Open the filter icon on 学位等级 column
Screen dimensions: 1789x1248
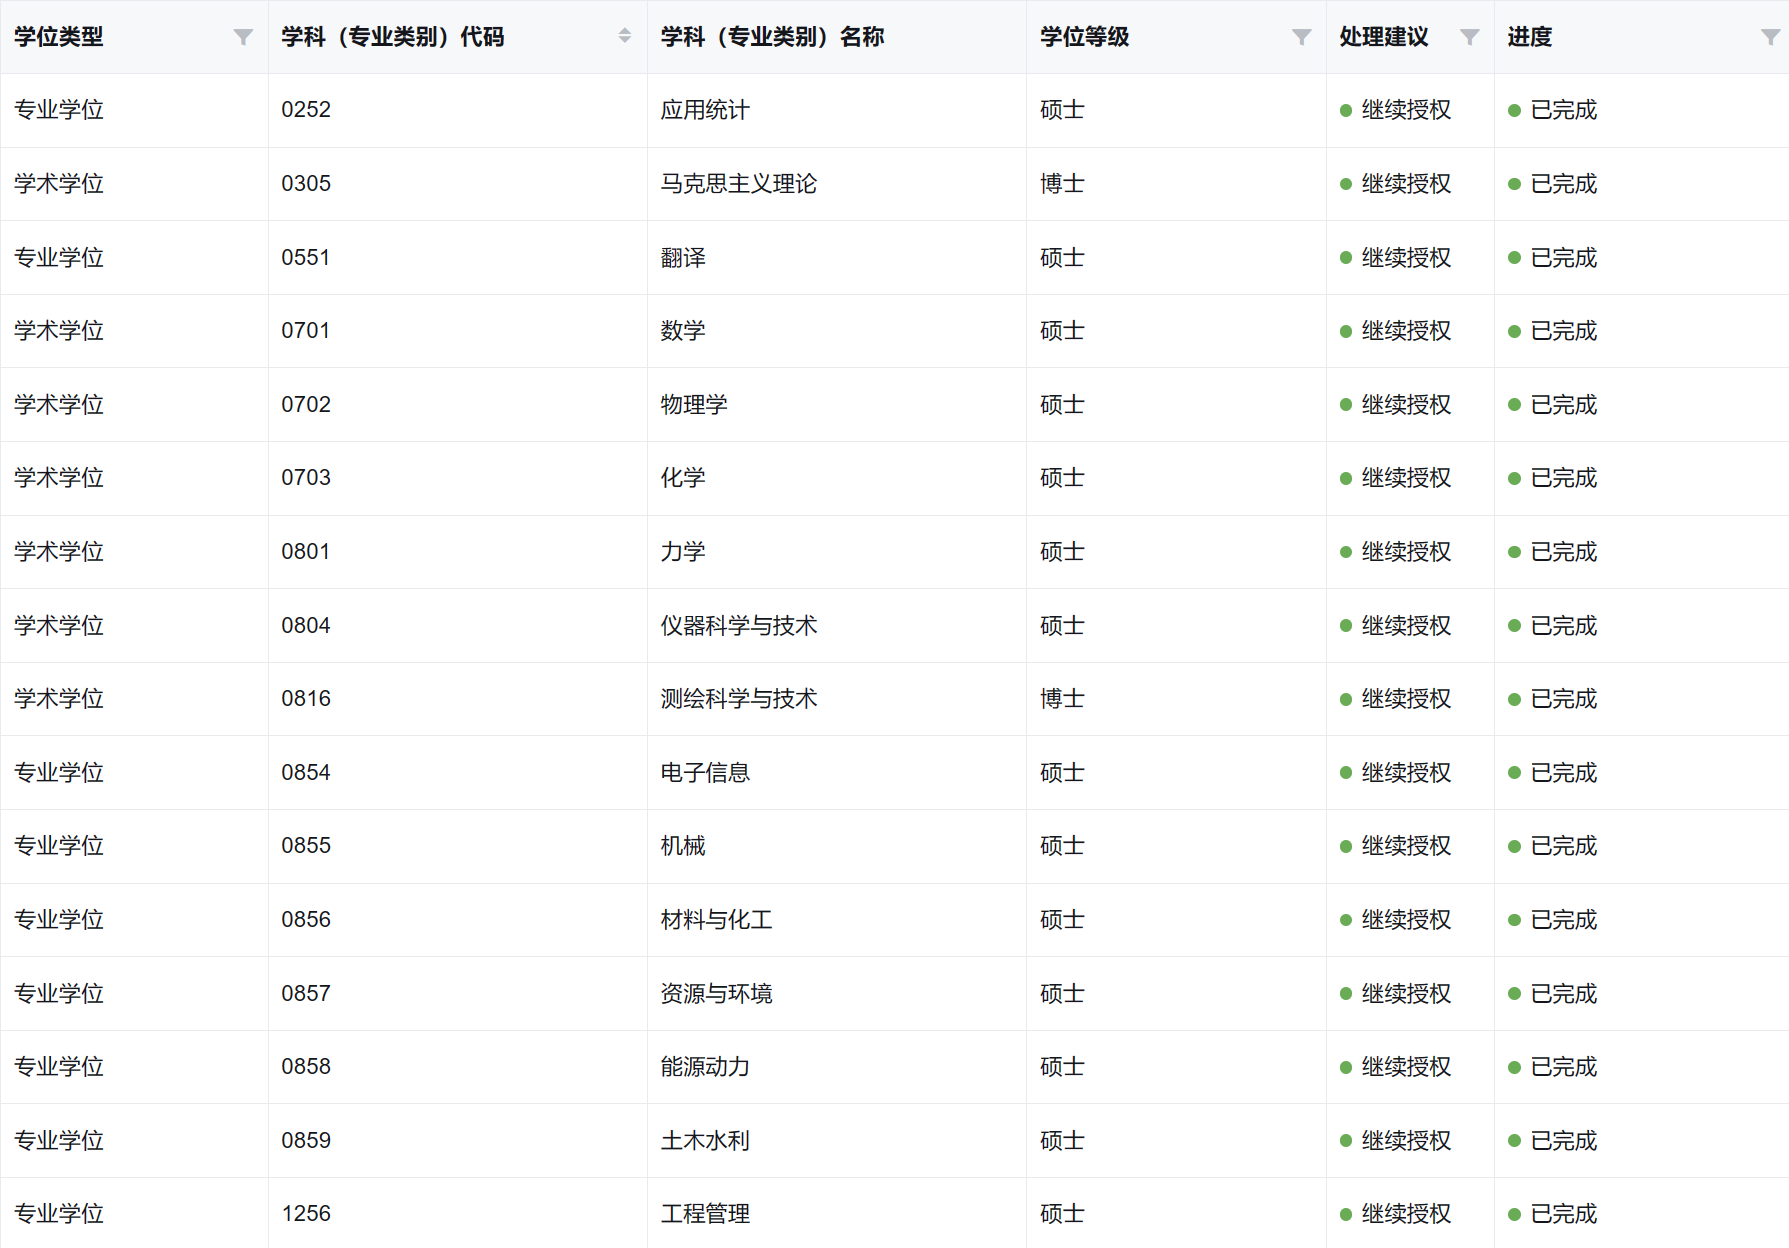coord(1301,37)
